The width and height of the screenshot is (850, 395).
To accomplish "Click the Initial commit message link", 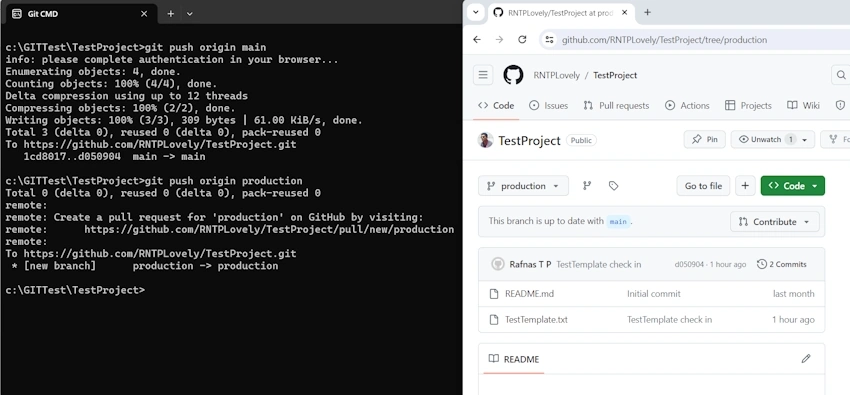I will click(654, 294).
